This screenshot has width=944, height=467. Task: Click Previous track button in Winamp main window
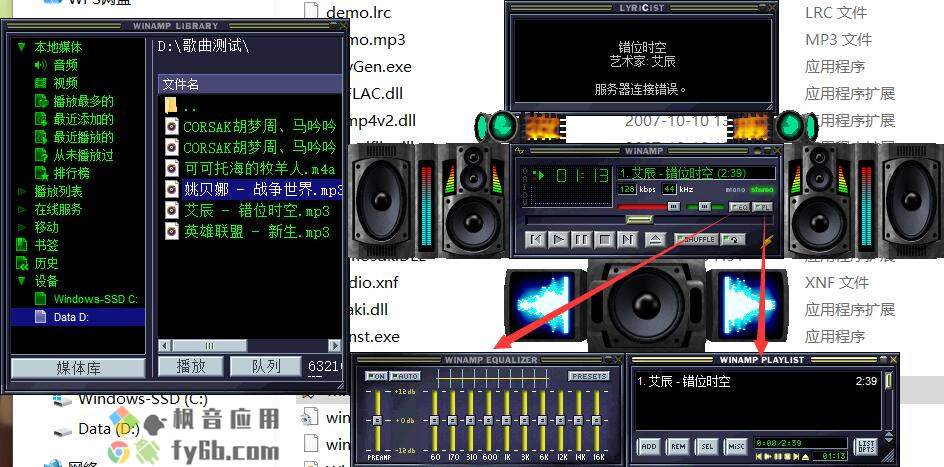[535, 240]
